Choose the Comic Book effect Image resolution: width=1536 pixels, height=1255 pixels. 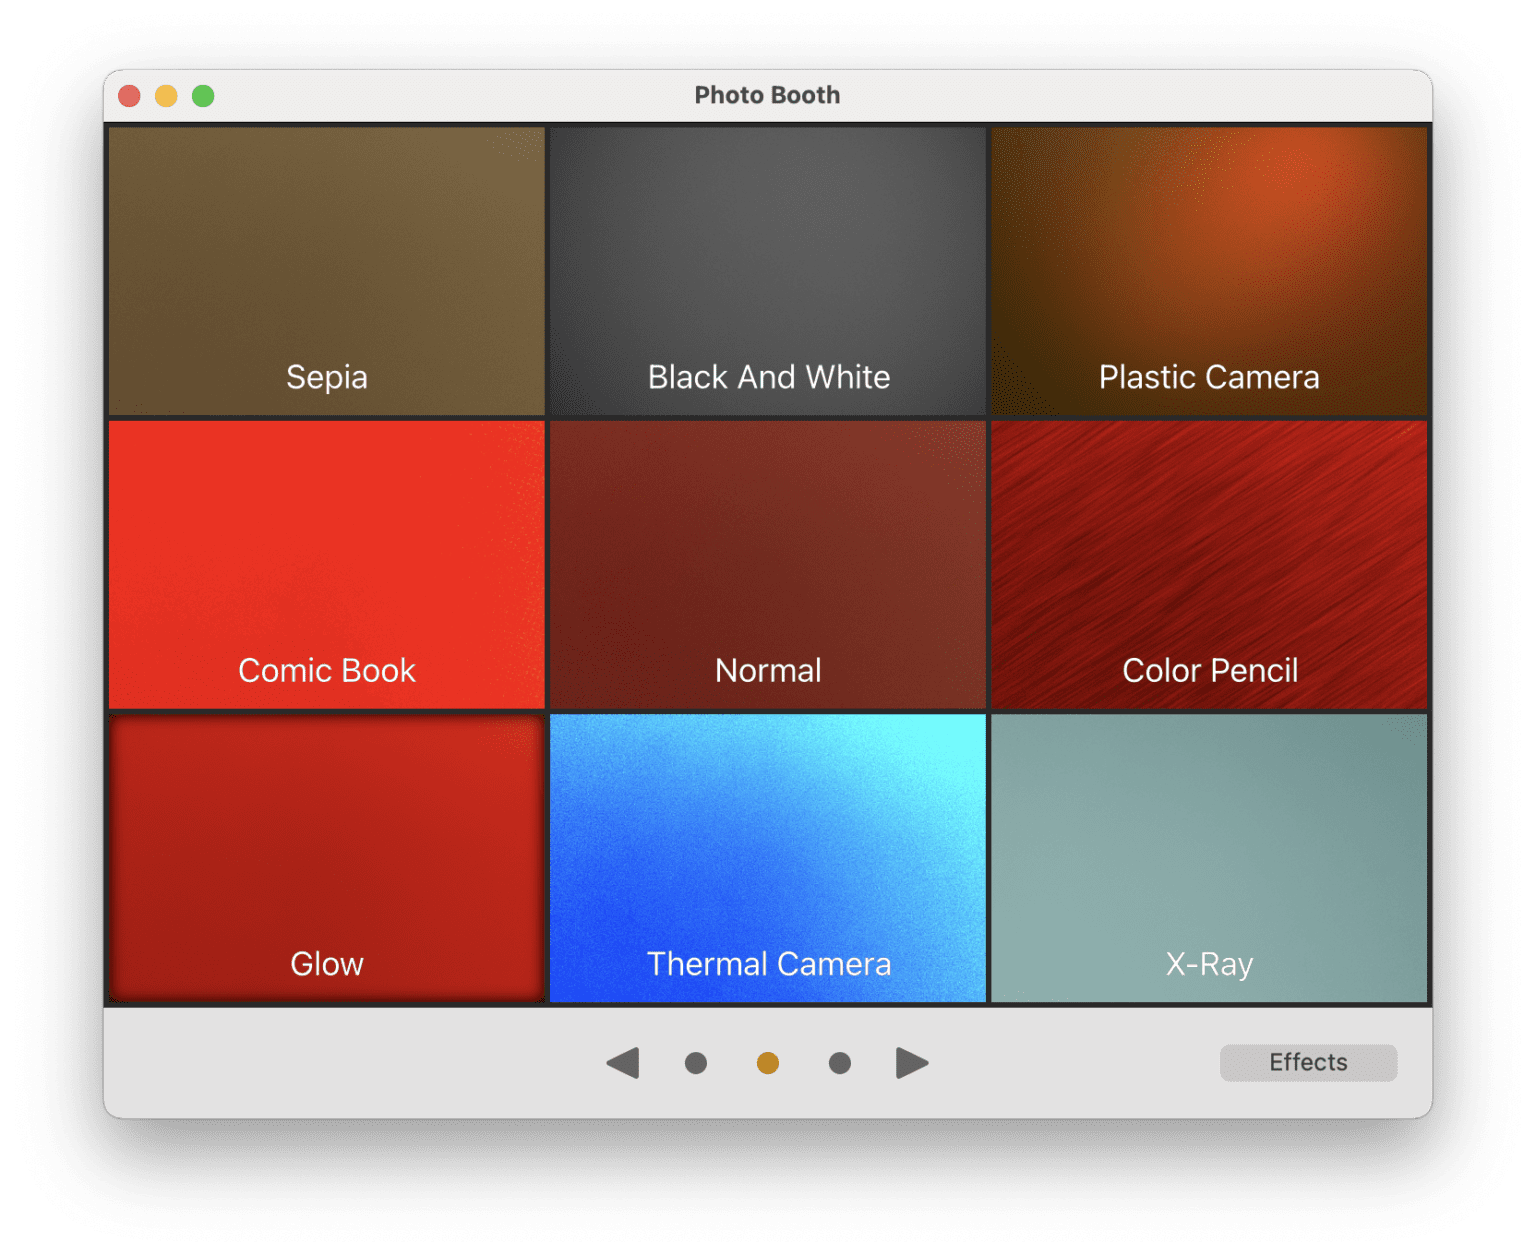[x=326, y=563]
